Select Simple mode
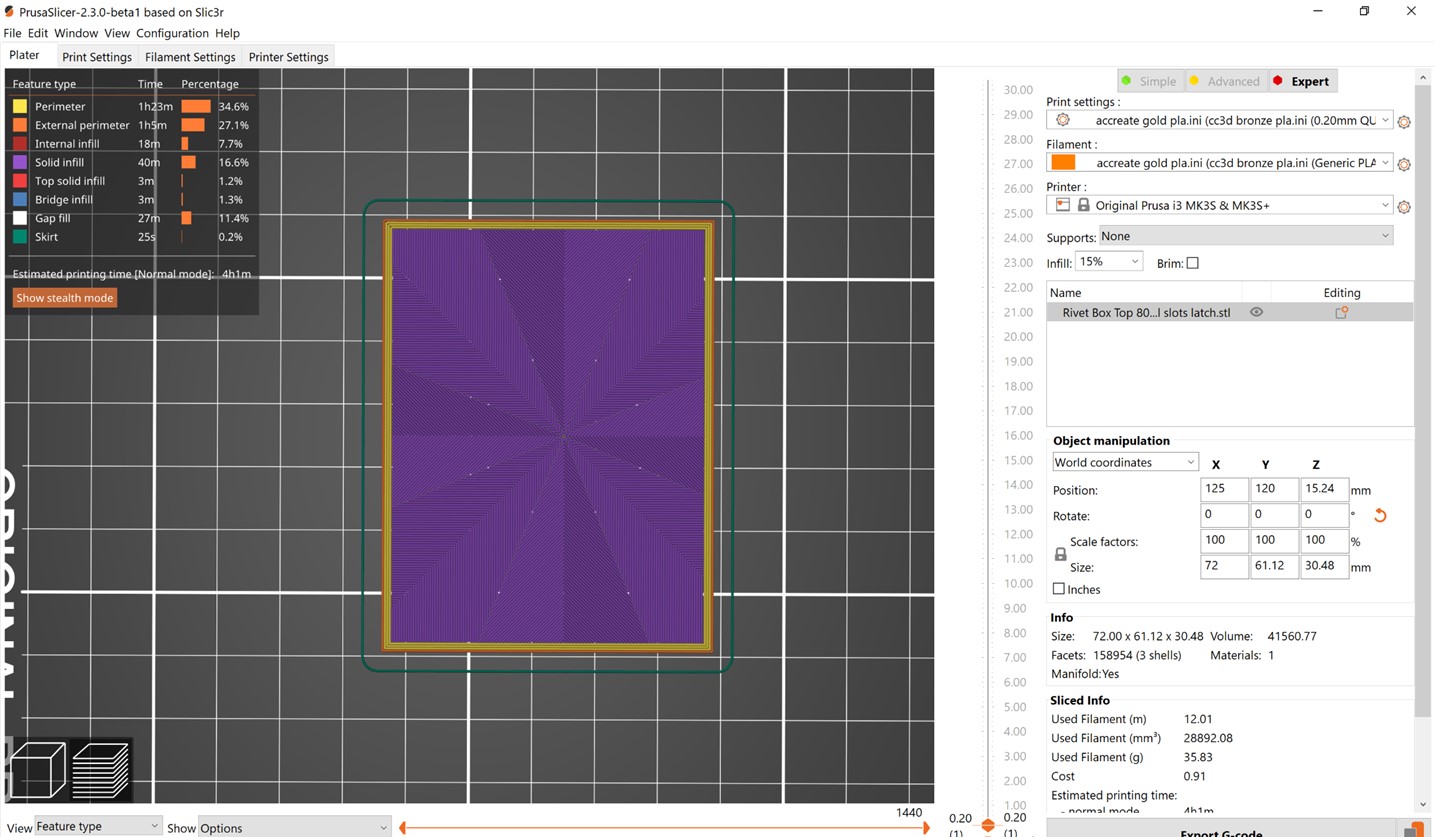 click(1151, 81)
